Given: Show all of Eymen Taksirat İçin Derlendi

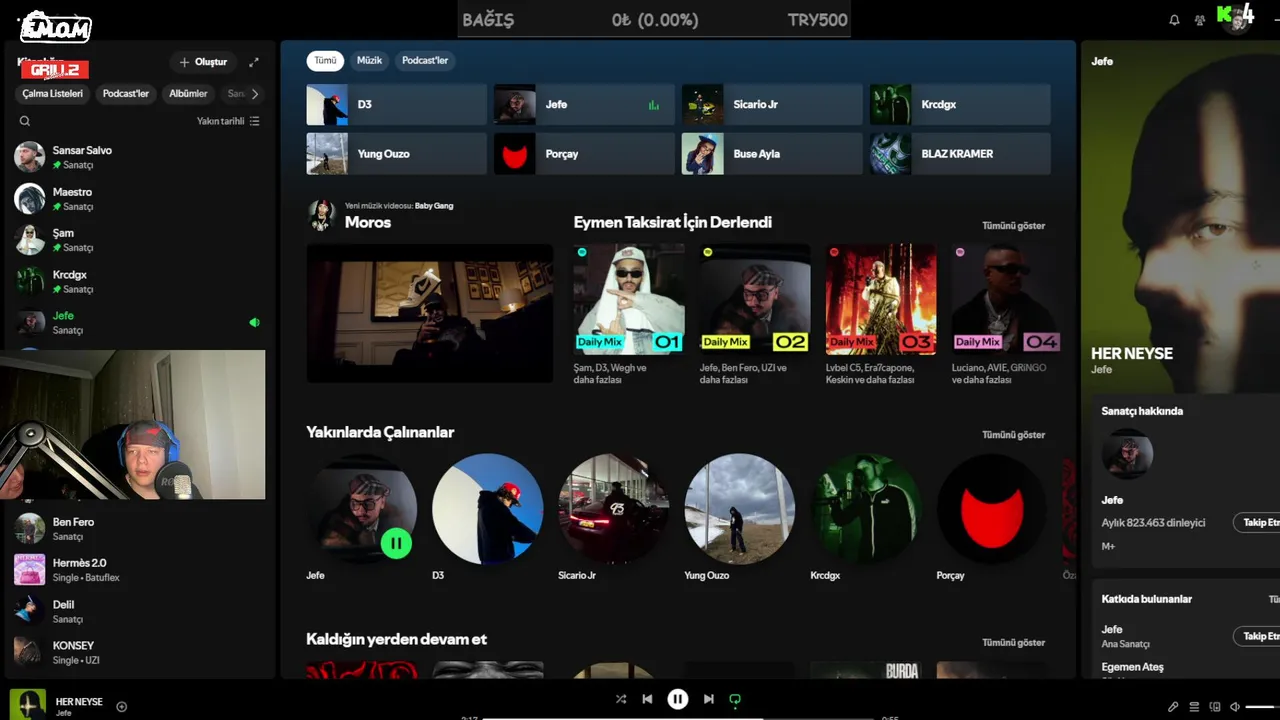Looking at the screenshot, I should pyautogui.click(x=1013, y=226).
